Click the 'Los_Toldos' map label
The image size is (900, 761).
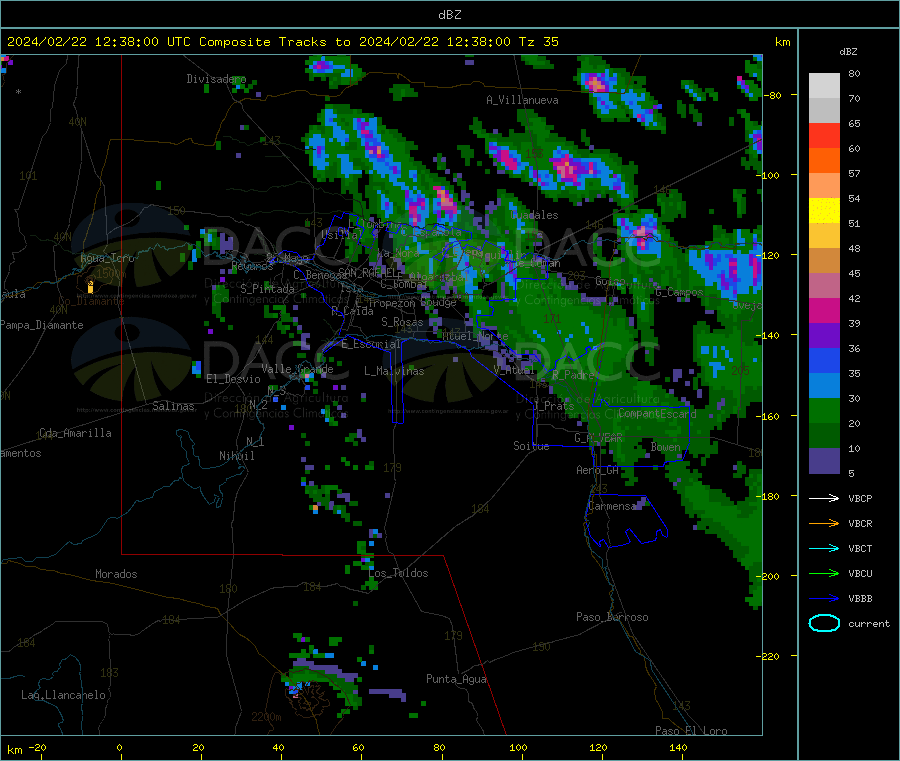coord(398,573)
